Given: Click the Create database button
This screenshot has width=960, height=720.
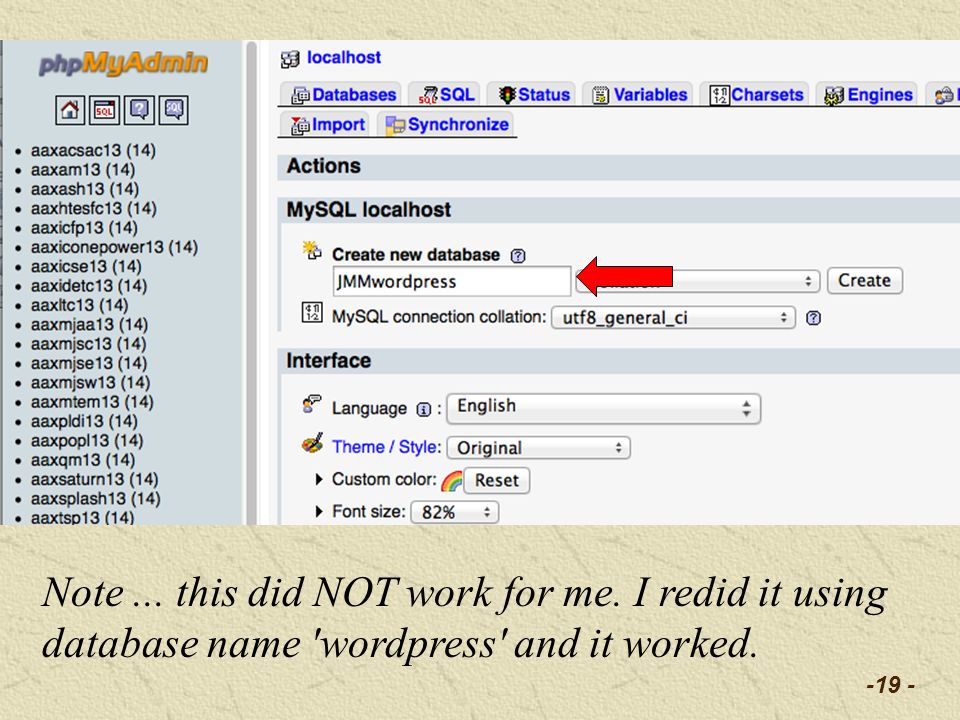Looking at the screenshot, I should 864,280.
